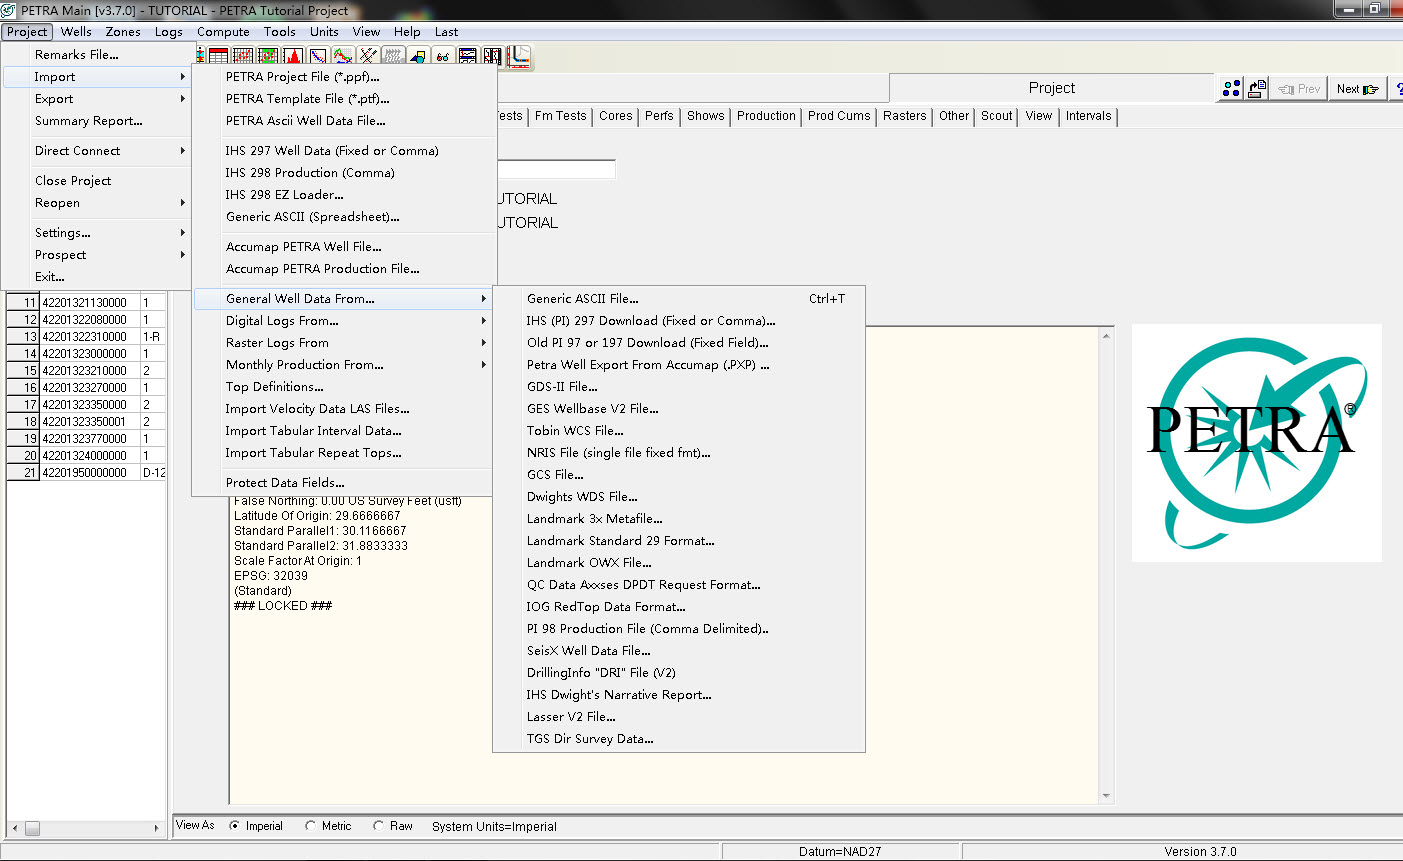This screenshot has height=861, width=1403.
Task: Select Protect Data Fields... entry
Action: 344,483
